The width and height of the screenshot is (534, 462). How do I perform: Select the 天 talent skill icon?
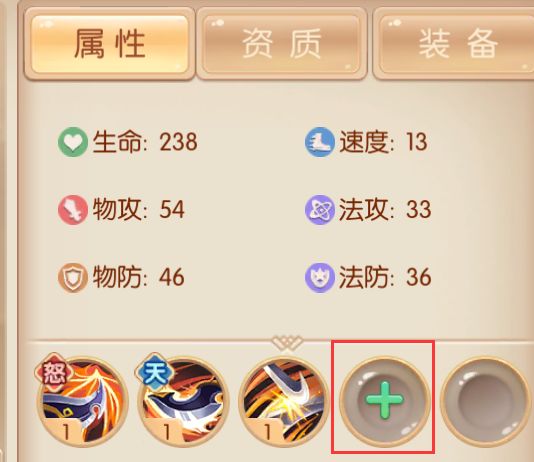[x=183, y=400]
